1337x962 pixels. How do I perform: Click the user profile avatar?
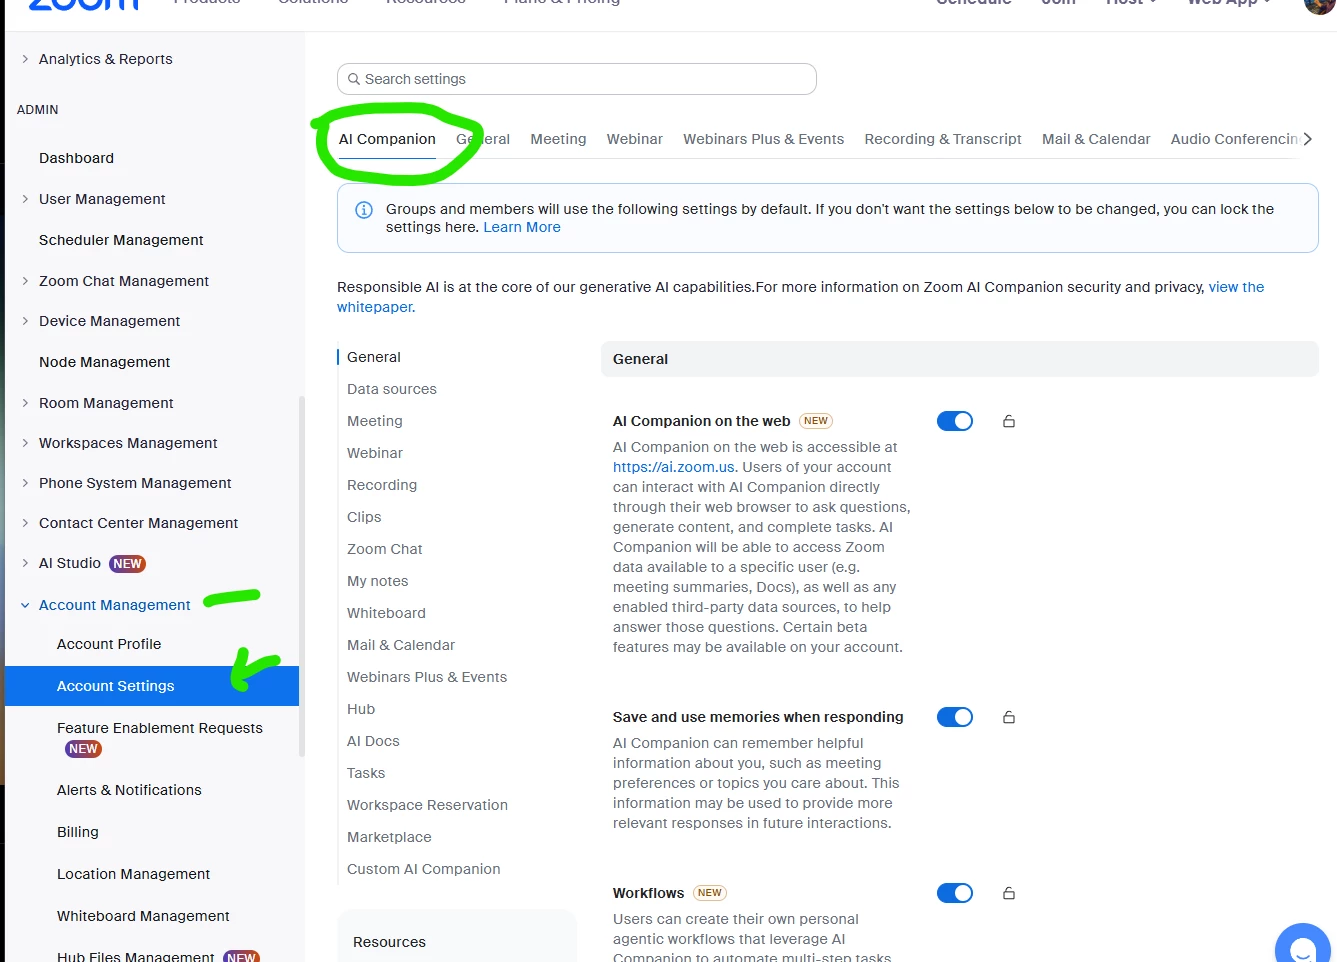(1320, 5)
